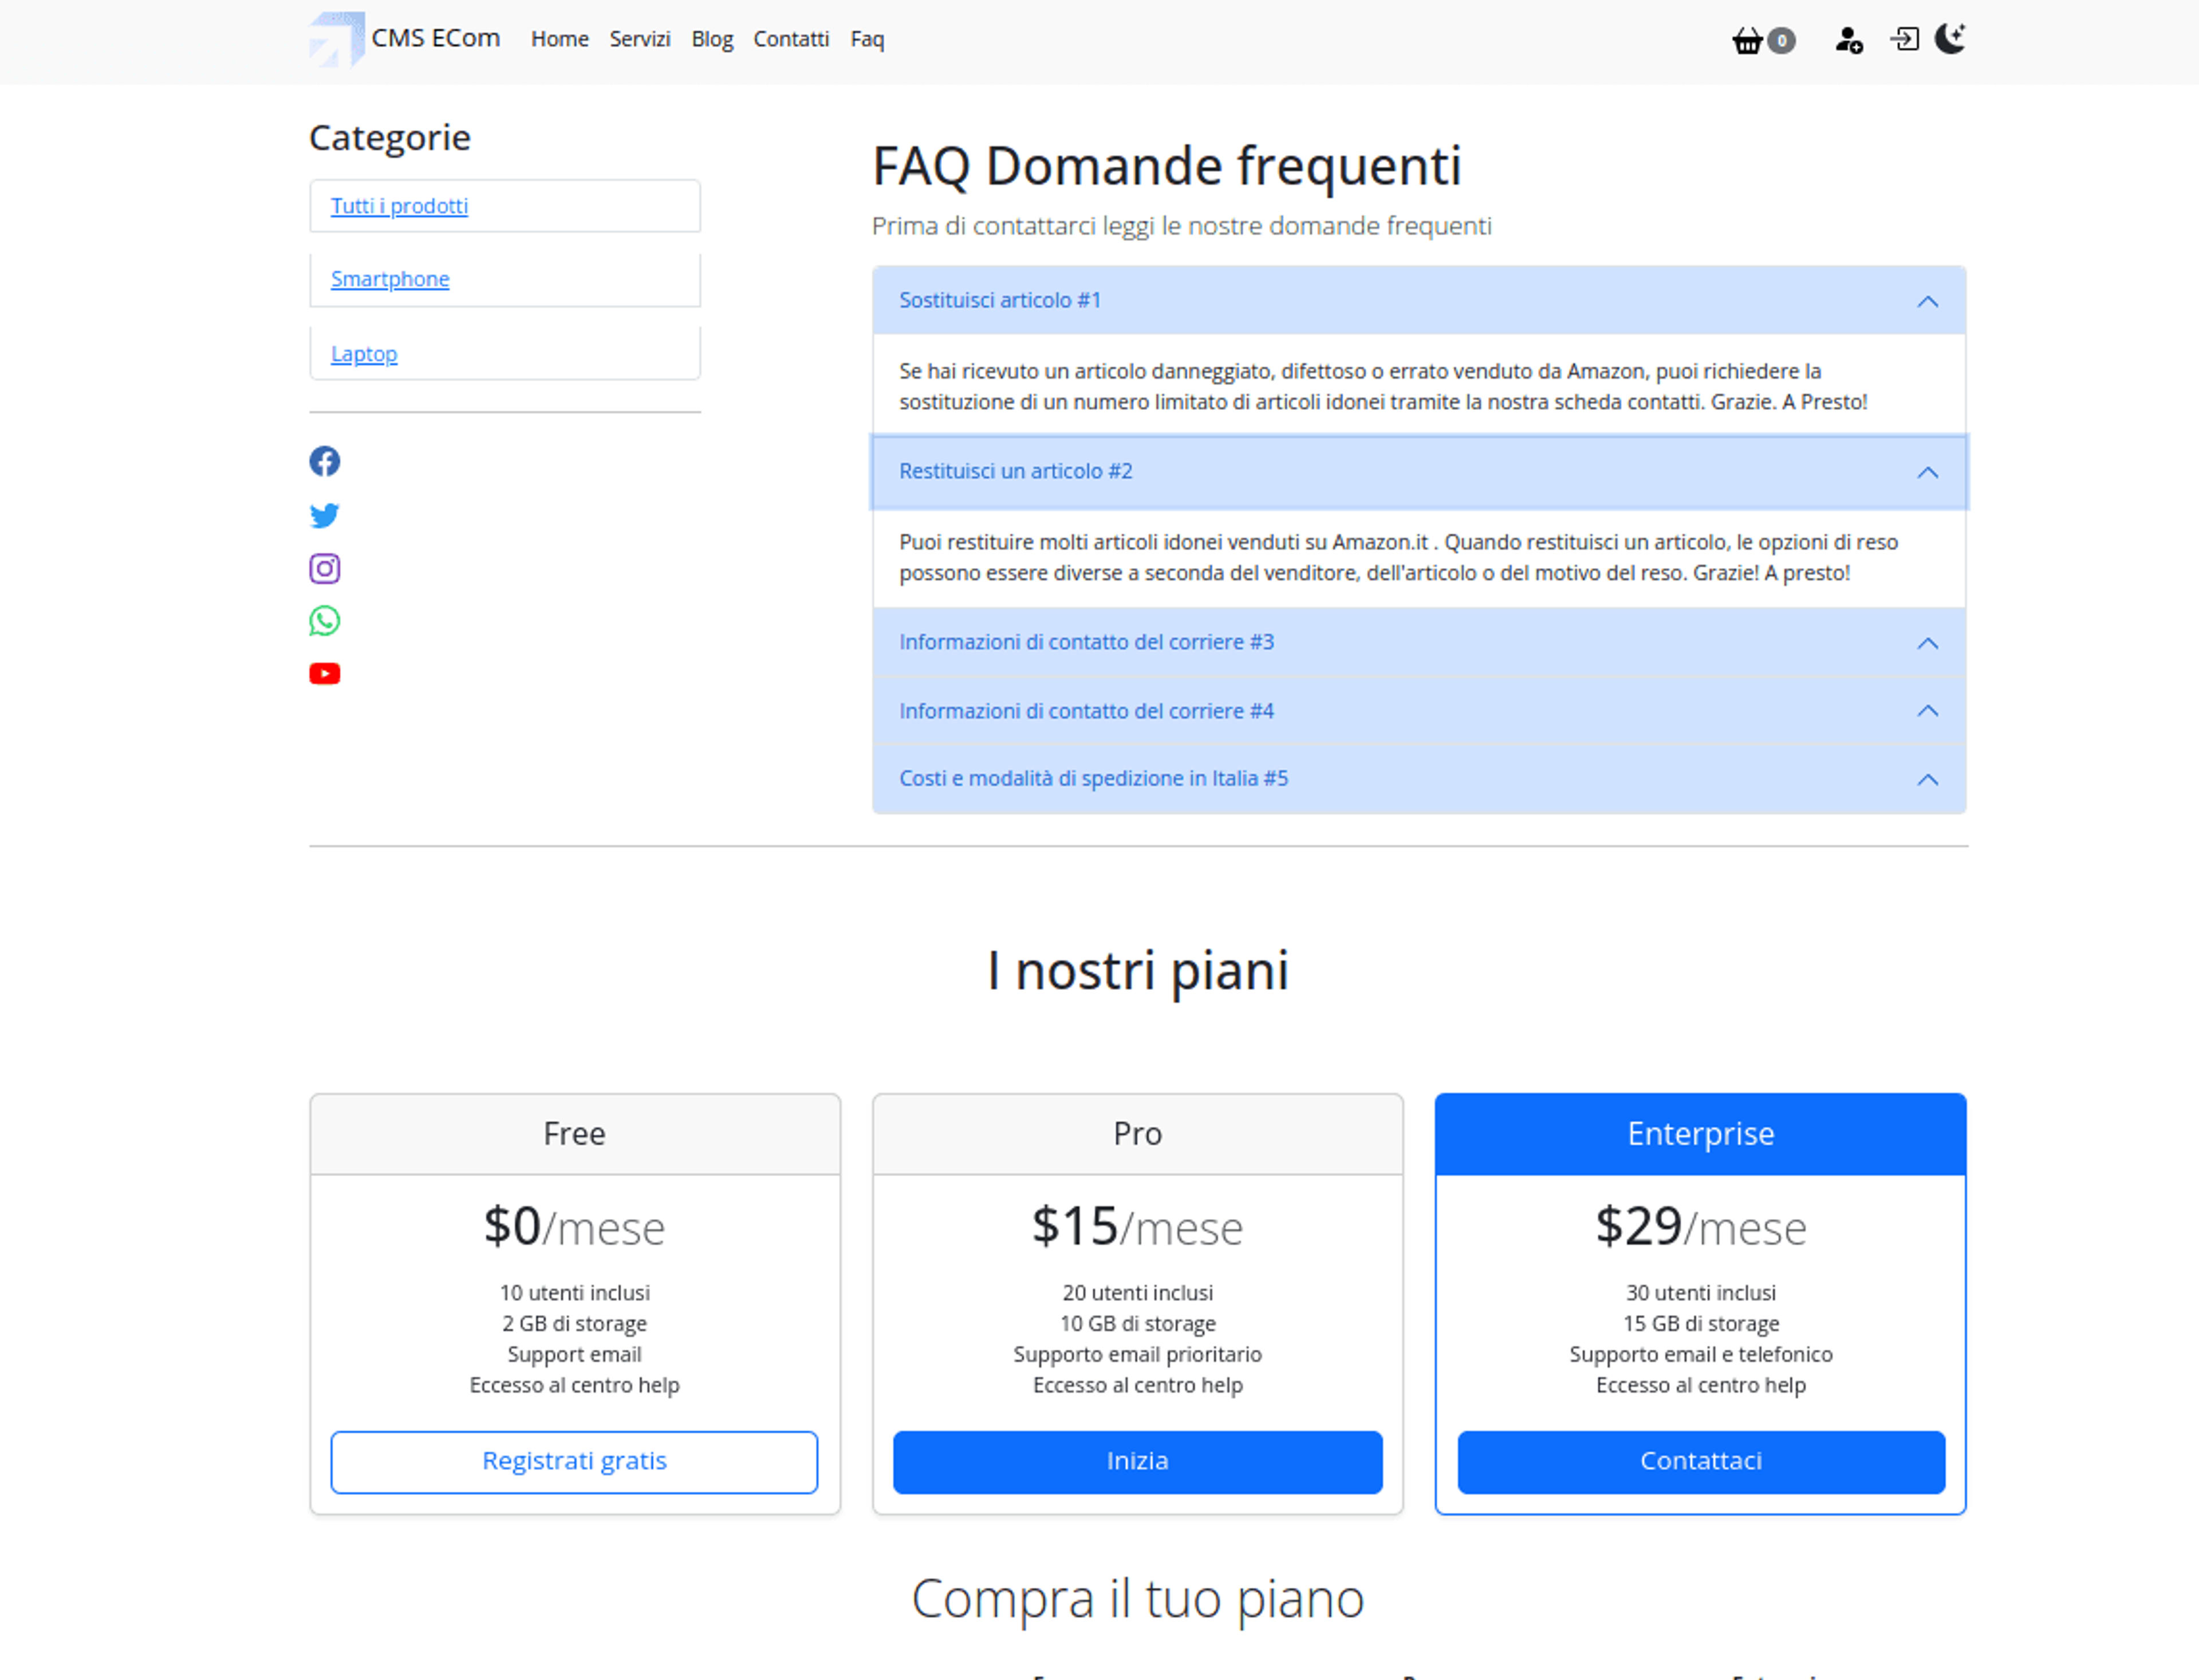Toggle dark mode with moon icon
The height and width of the screenshot is (1680, 2199).
point(1950,39)
